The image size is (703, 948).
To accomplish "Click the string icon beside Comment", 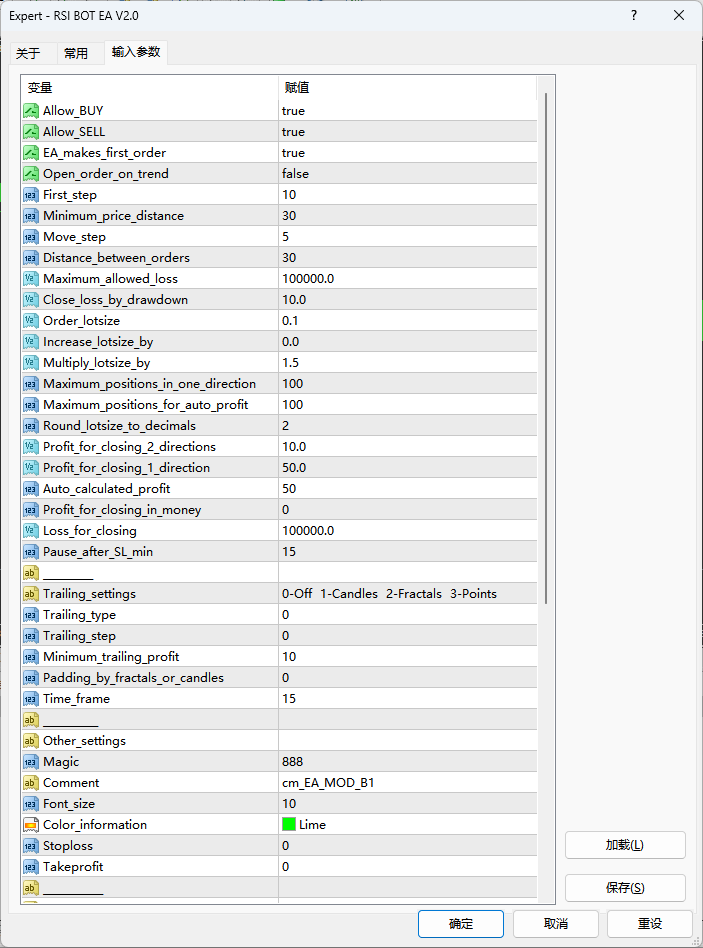I will tap(31, 783).
